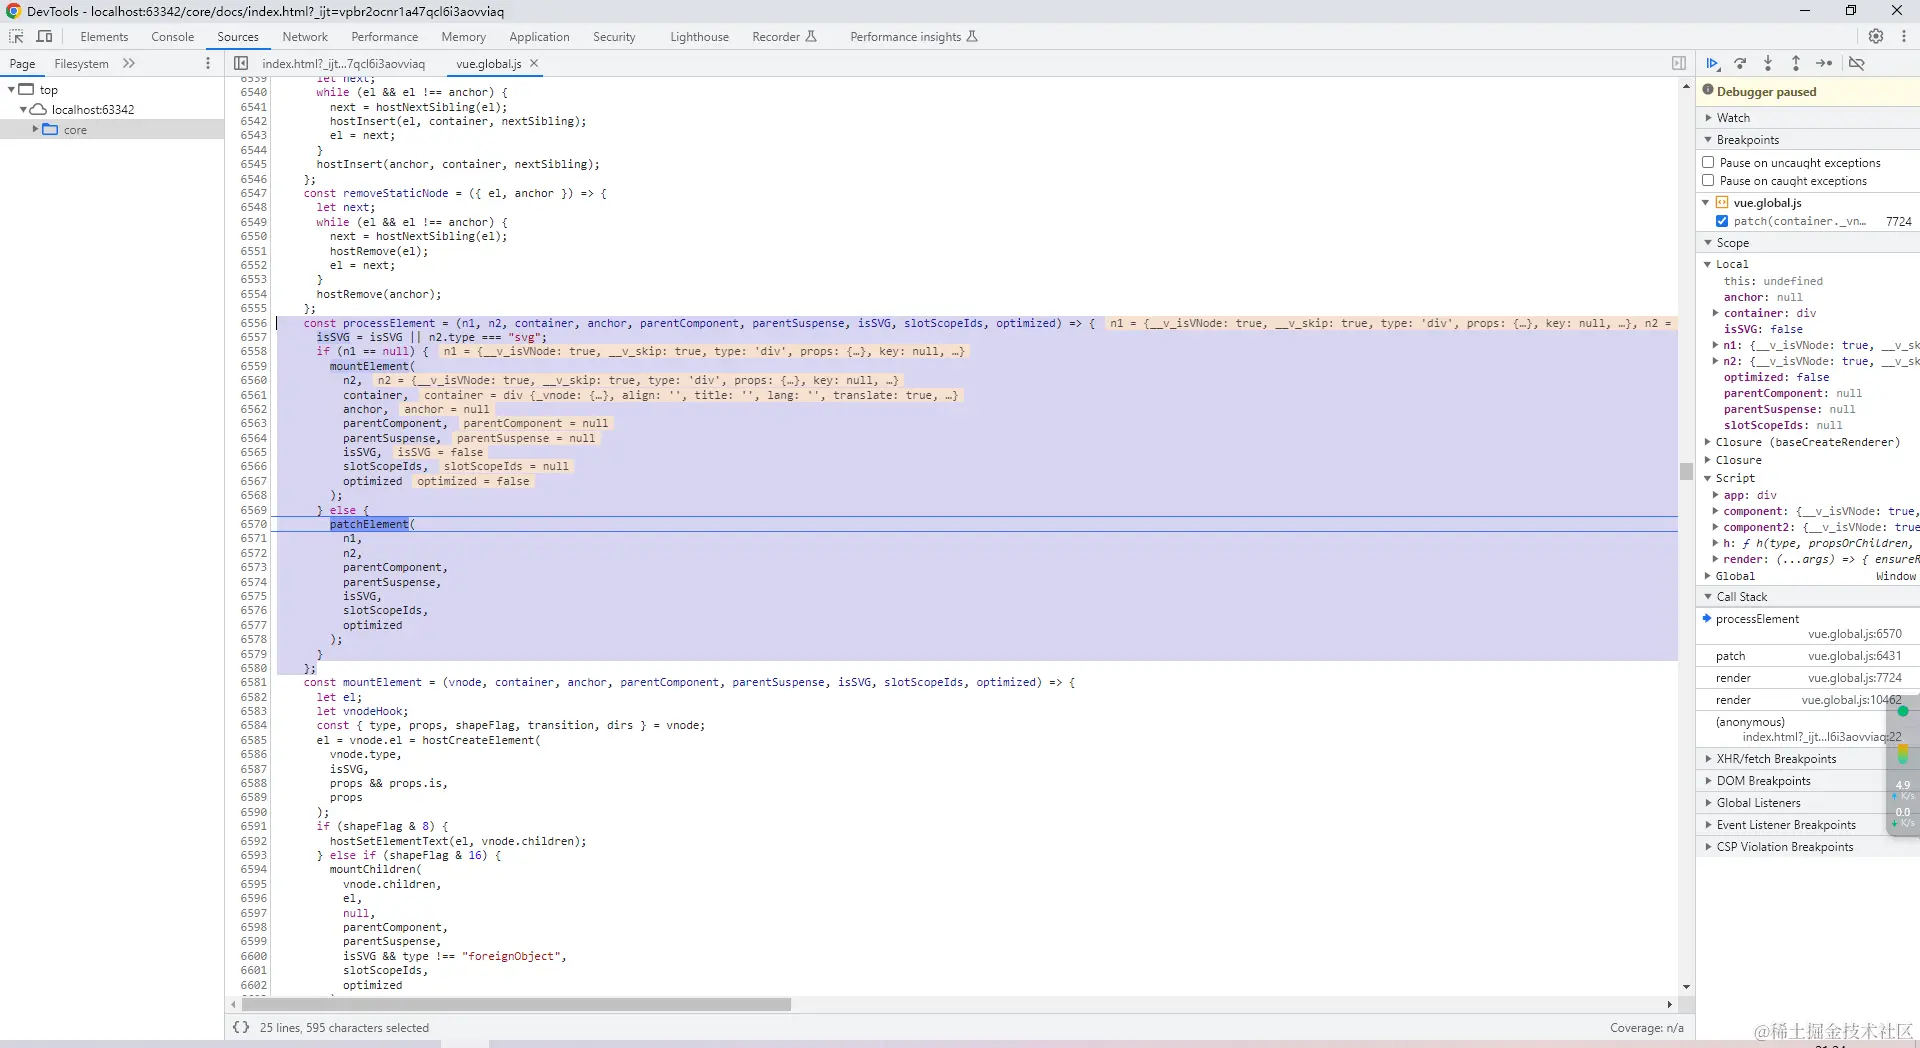Select the Filesystem navigator tab
This screenshot has height=1048, width=1920.
[x=81, y=64]
